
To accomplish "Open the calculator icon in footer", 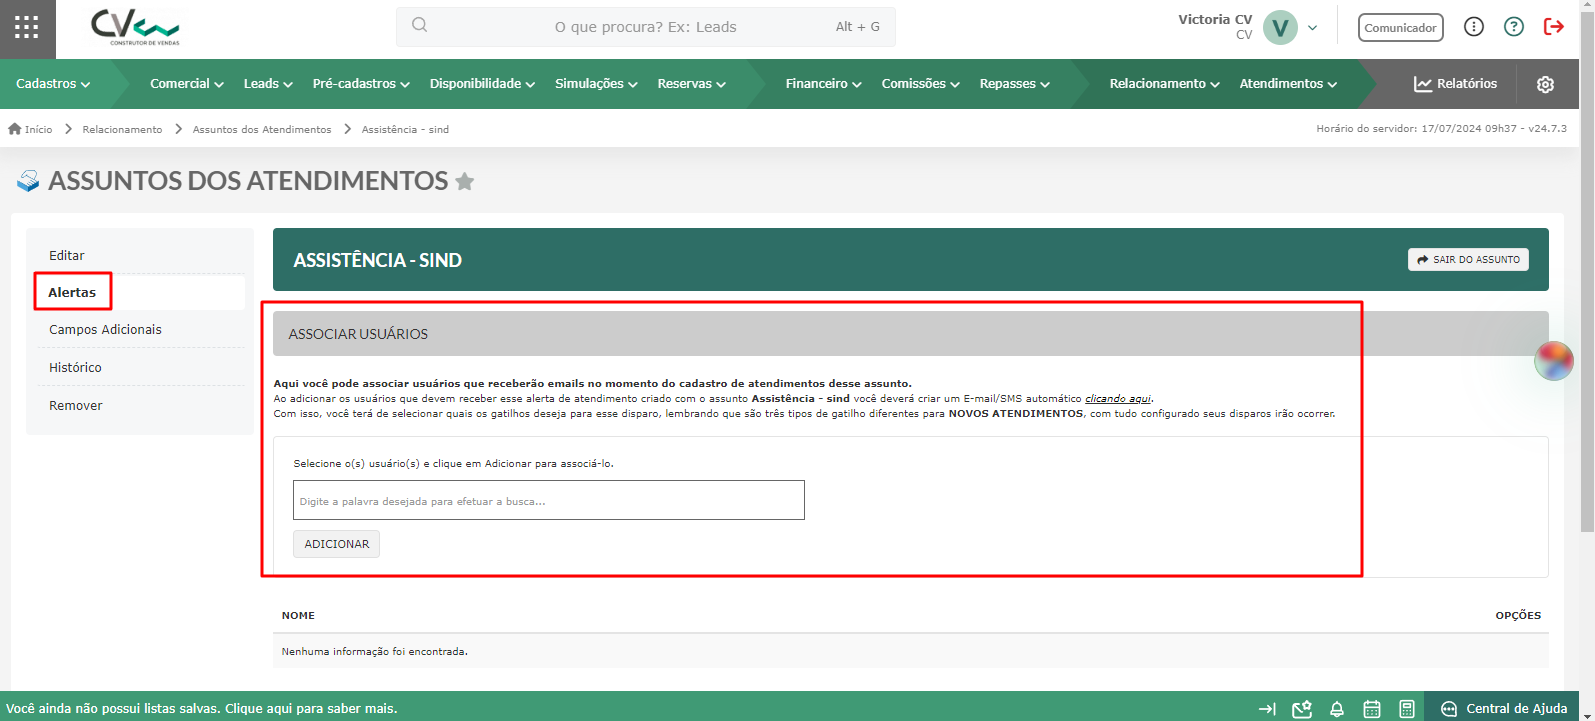I will pyautogui.click(x=1407, y=709).
